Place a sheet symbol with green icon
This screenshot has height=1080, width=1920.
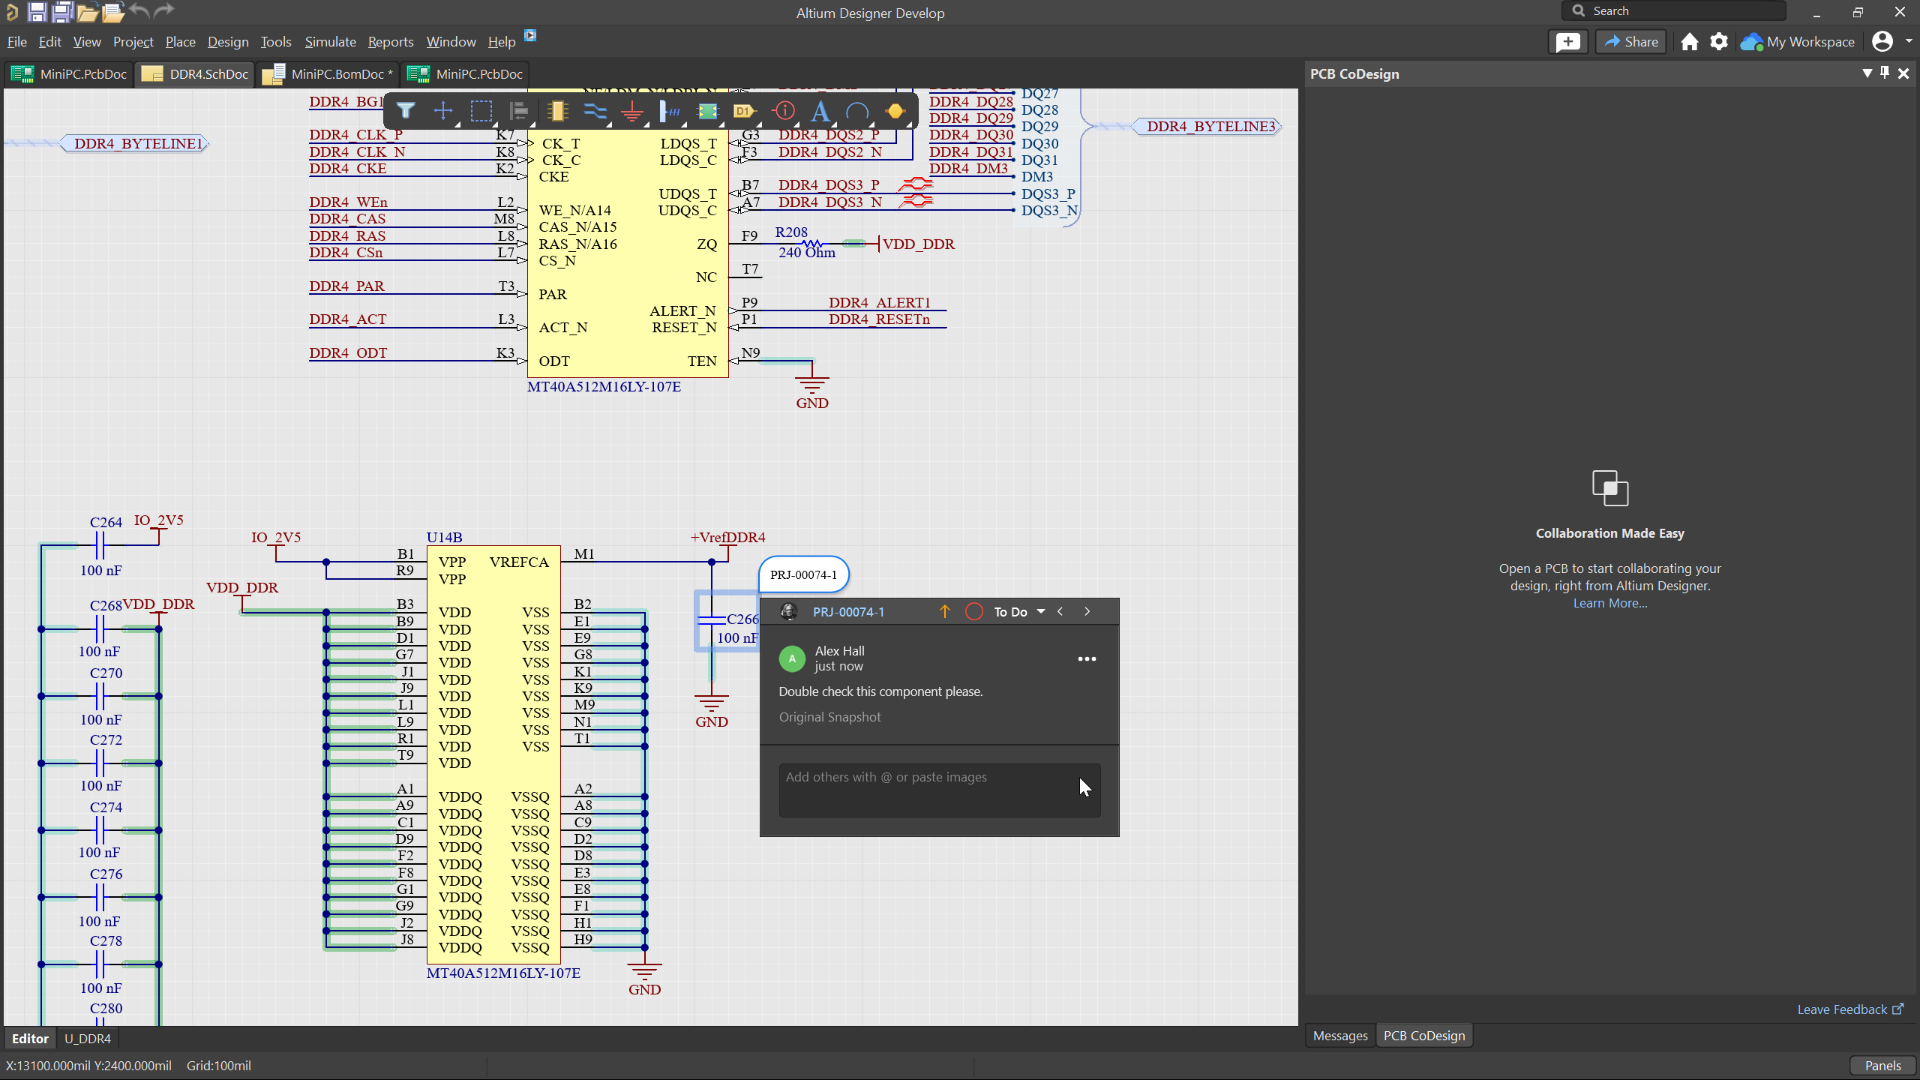coord(708,111)
